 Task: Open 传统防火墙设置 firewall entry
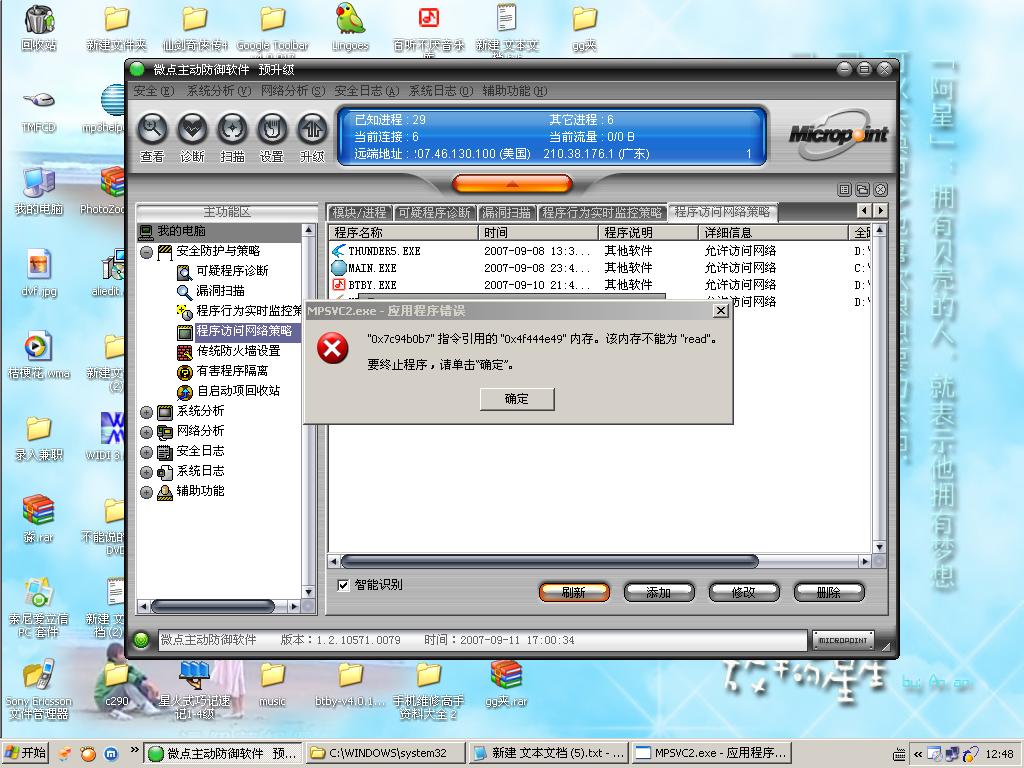click(238, 351)
